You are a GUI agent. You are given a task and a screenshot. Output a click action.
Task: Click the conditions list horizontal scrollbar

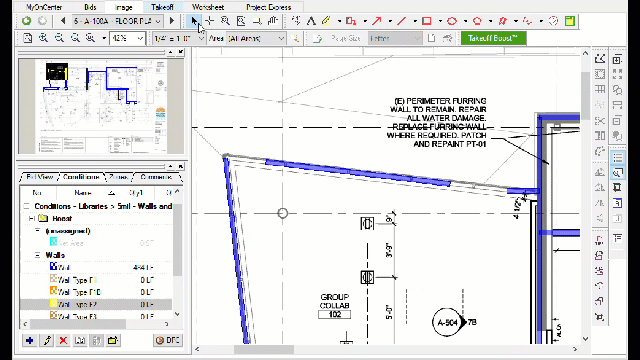78,324
